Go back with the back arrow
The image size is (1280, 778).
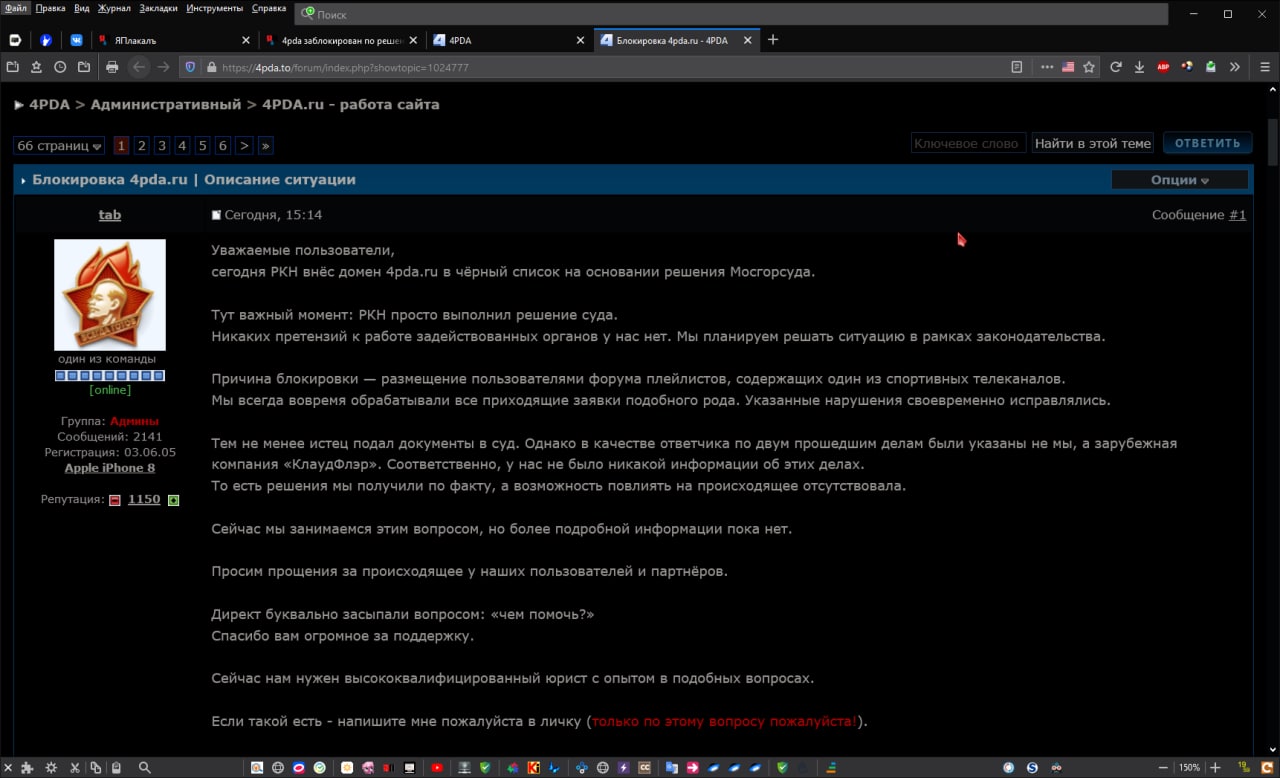tap(139, 67)
